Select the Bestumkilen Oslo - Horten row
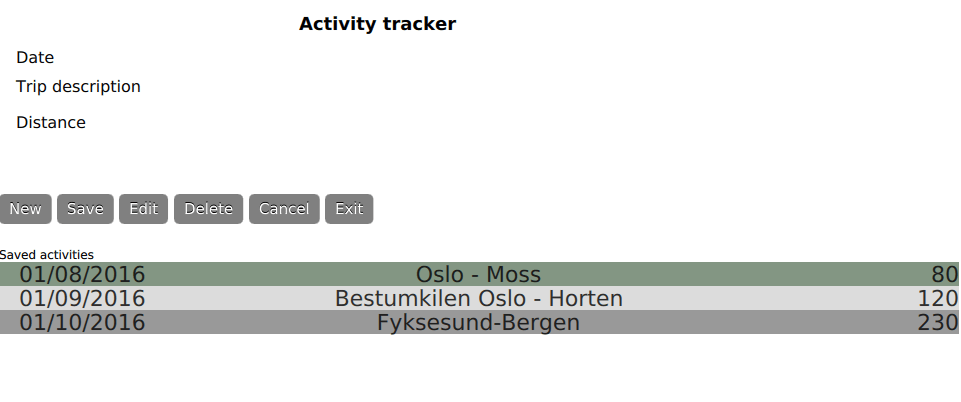Viewport: 961px width, 402px height. (x=478, y=298)
